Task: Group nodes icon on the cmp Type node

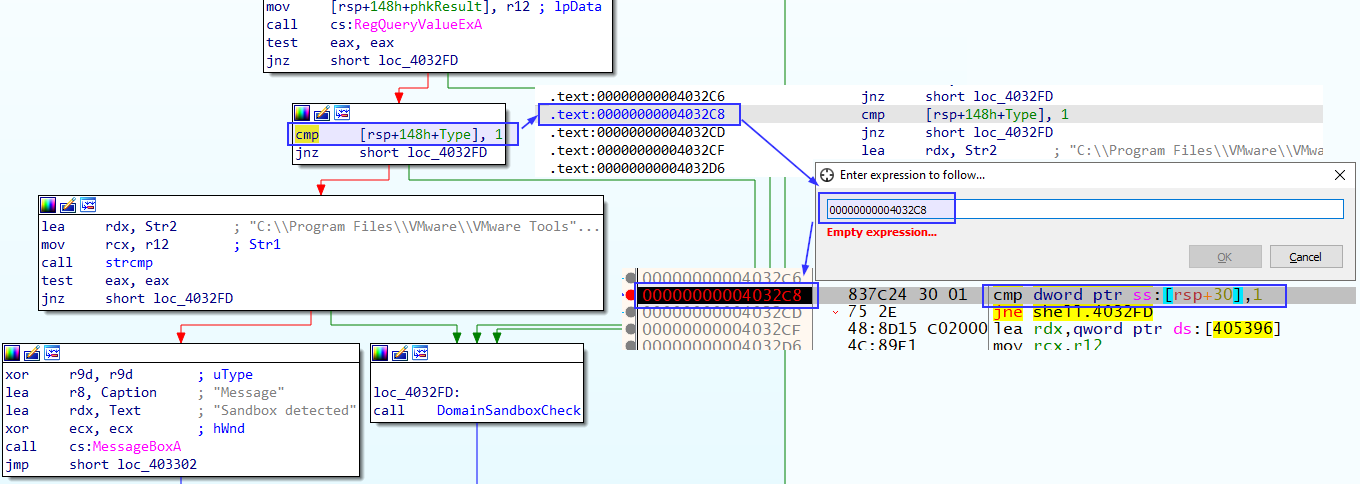Action: point(341,113)
